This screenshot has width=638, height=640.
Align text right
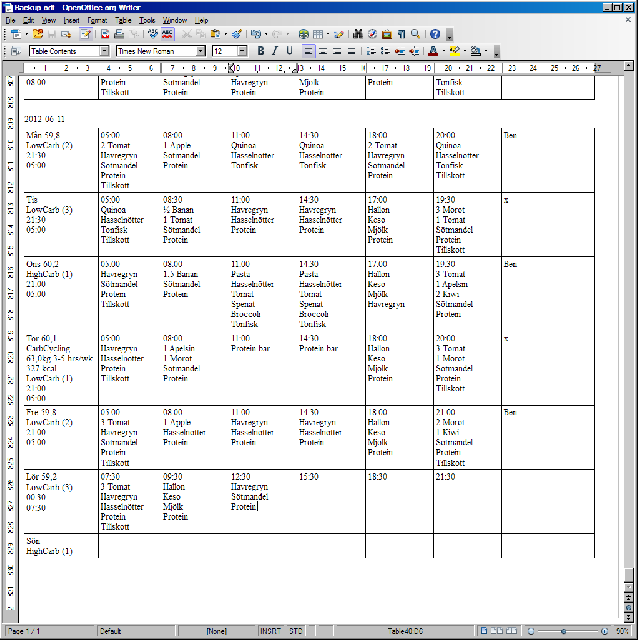[x=337, y=51]
